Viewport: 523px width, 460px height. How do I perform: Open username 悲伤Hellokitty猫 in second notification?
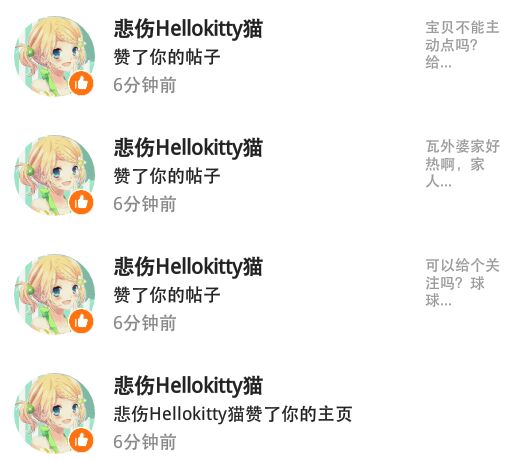point(188,148)
